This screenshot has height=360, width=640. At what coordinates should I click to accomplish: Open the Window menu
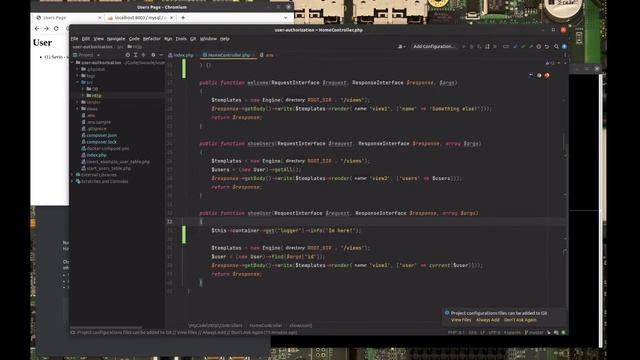tap(208, 39)
